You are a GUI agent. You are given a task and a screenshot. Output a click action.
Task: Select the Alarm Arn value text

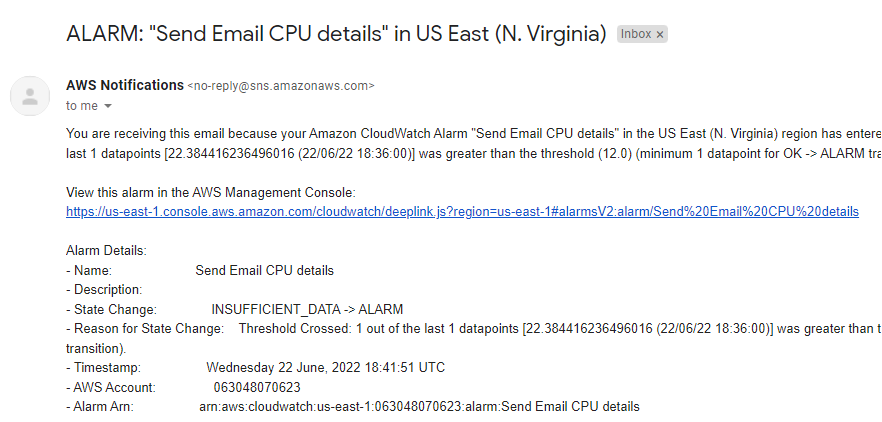click(x=419, y=406)
